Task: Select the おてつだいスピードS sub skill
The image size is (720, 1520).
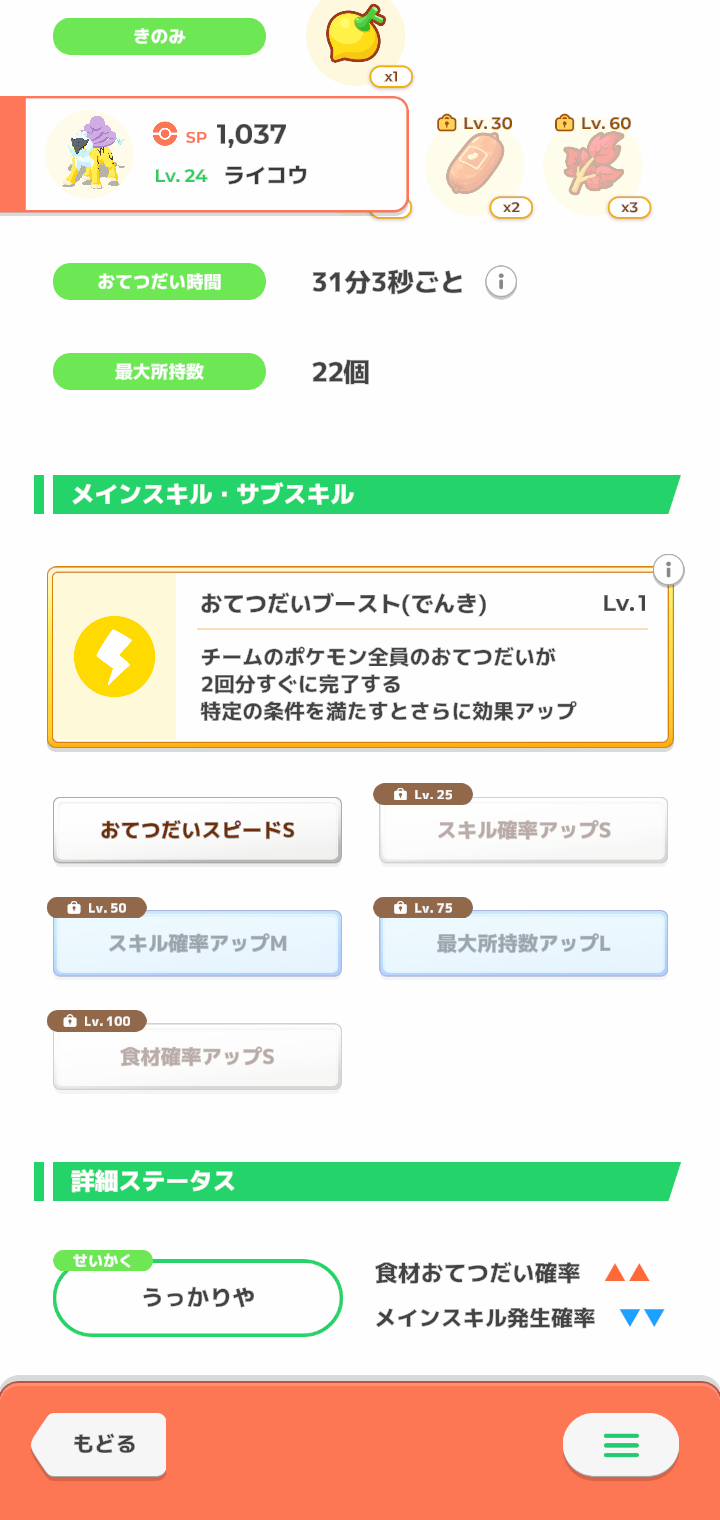Action: pyautogui.click(x=197, y=830)
